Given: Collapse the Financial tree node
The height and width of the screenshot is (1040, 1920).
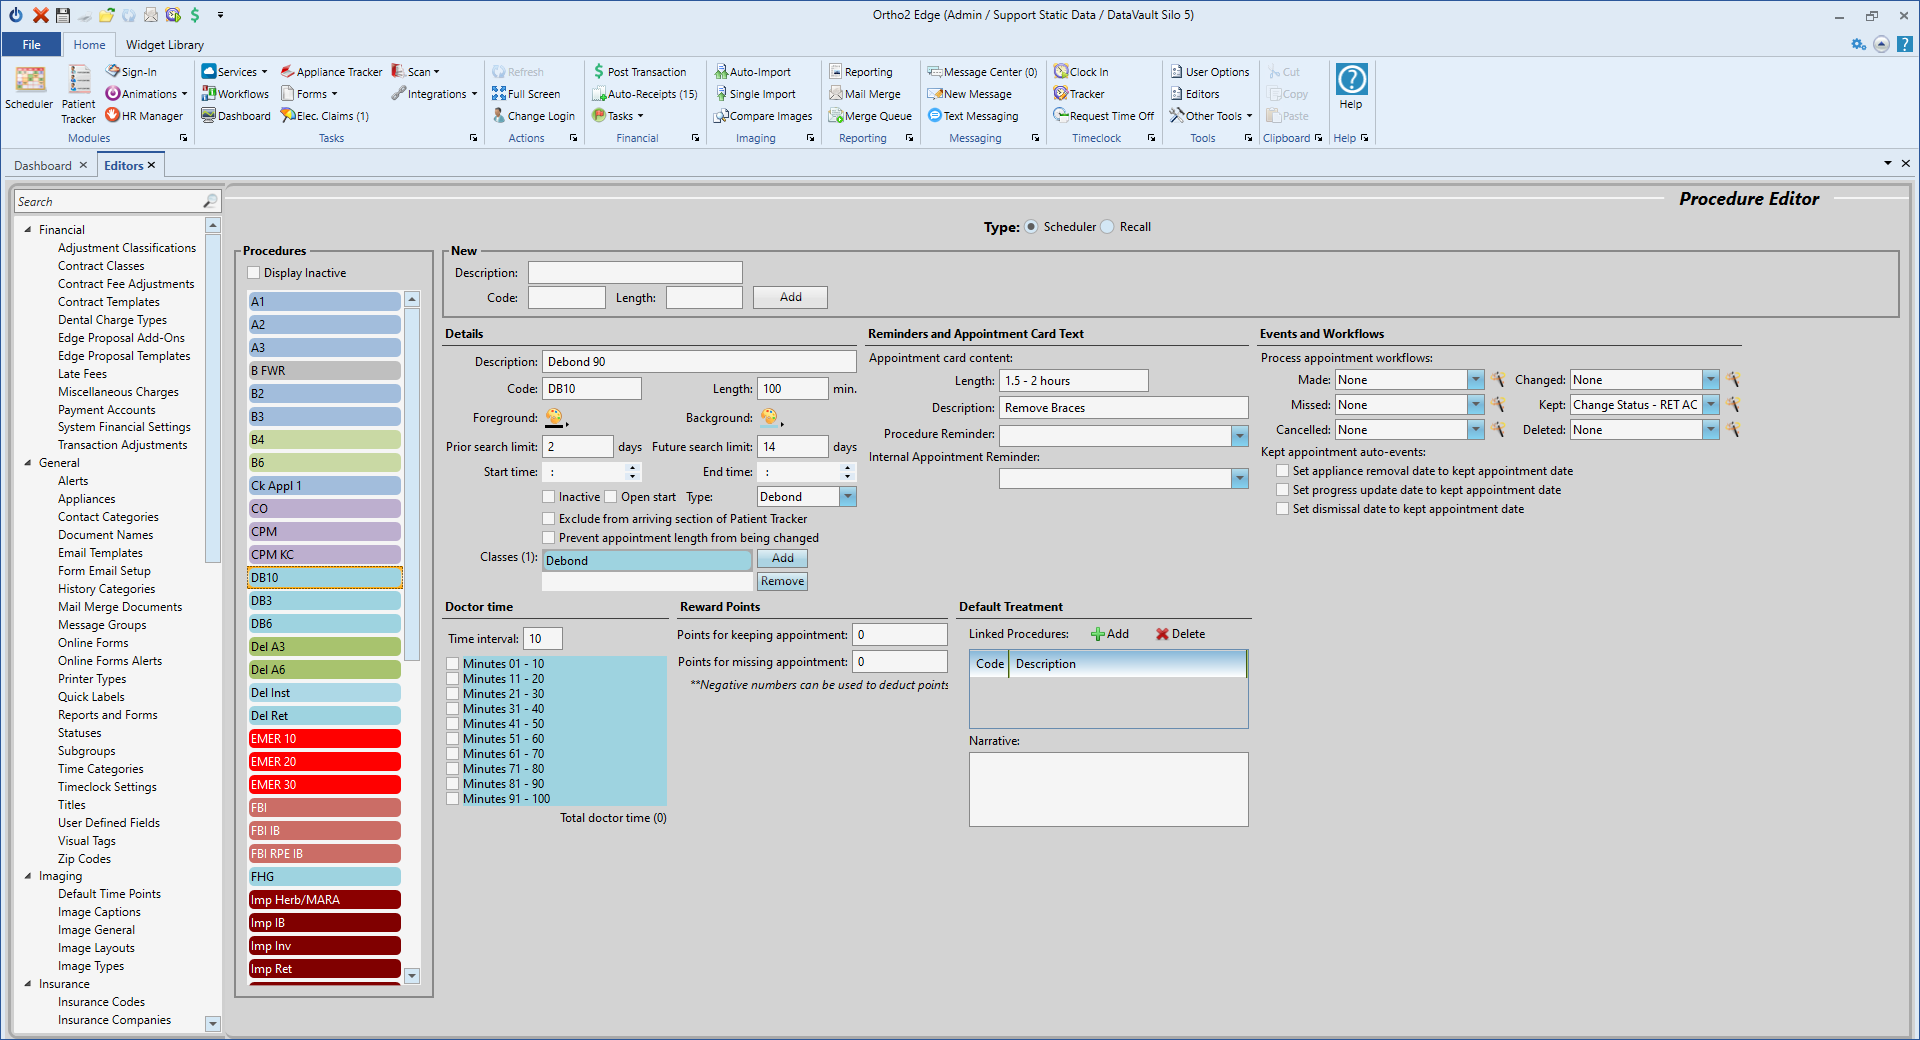Looking at the screenshot, I should [28, 230].
